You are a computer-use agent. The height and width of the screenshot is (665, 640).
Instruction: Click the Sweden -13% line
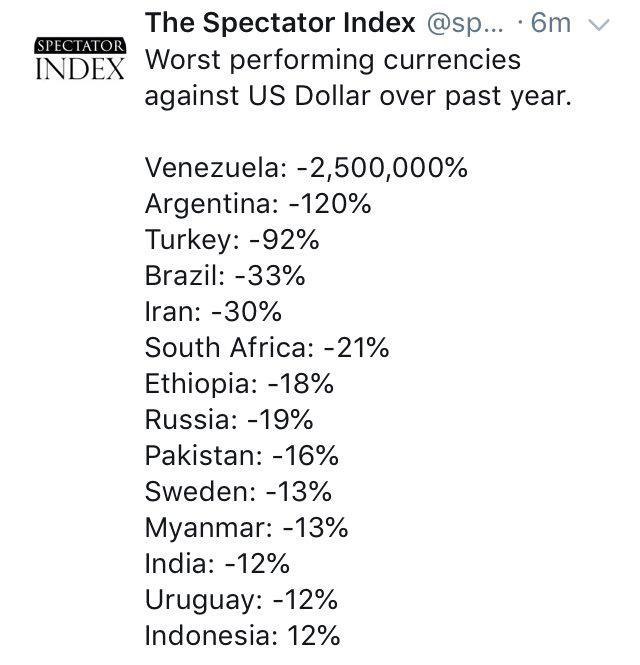[238, 492]
